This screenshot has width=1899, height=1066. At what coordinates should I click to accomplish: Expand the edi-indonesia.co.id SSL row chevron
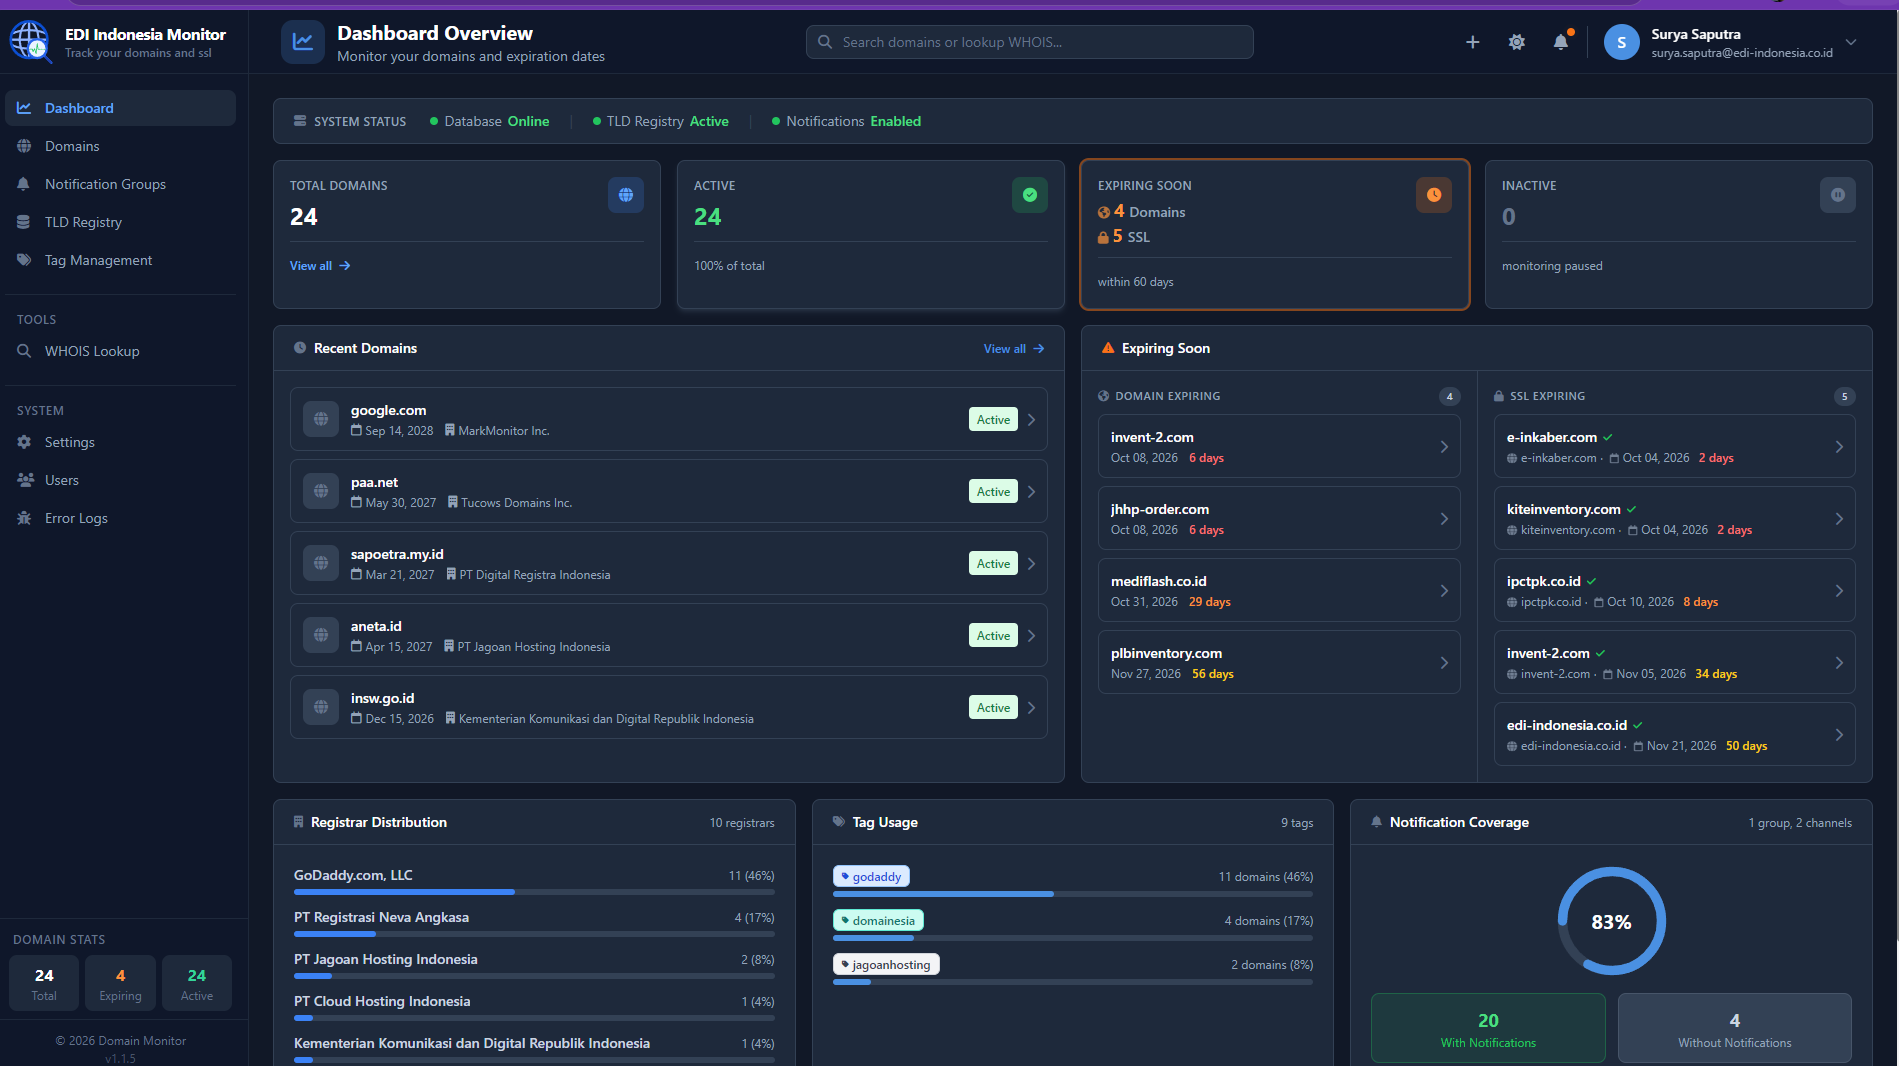[1839, 735]
